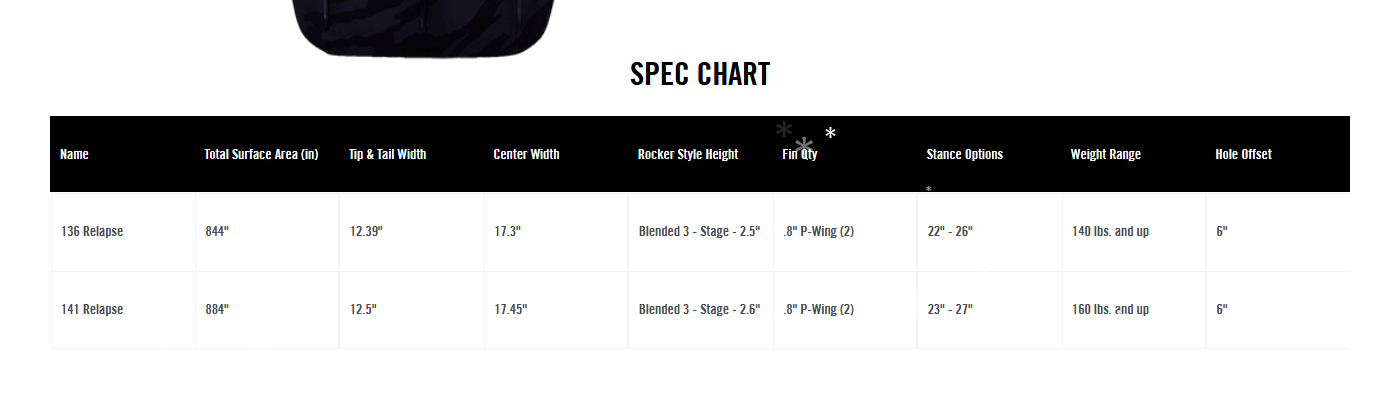
Task: Click the Rocker Style Height header
Action: coord(688,154)
